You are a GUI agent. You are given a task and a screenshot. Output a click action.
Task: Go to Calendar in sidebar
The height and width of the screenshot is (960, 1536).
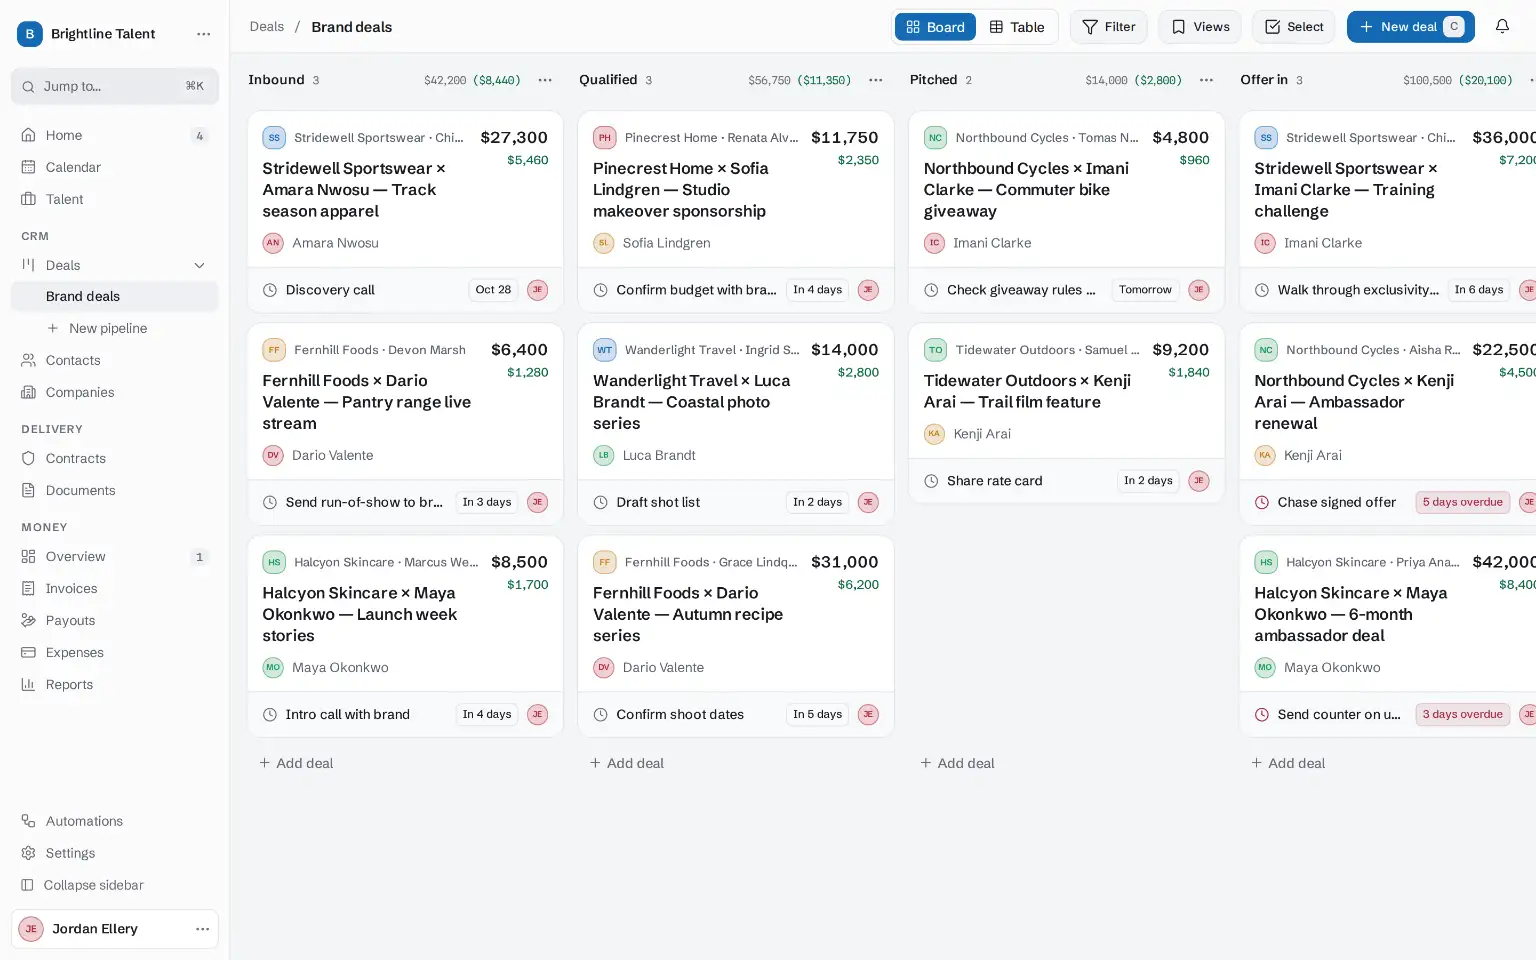pos(115,167)
